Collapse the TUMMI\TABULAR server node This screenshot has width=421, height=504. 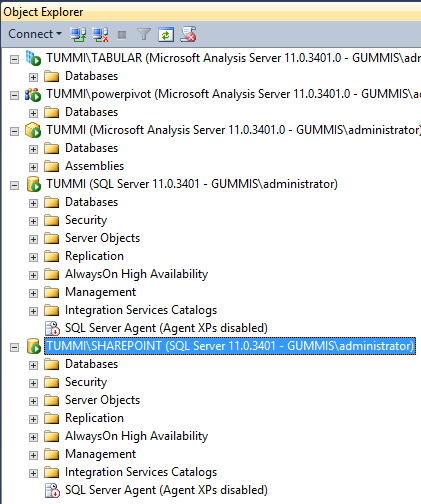coord(14,60)
